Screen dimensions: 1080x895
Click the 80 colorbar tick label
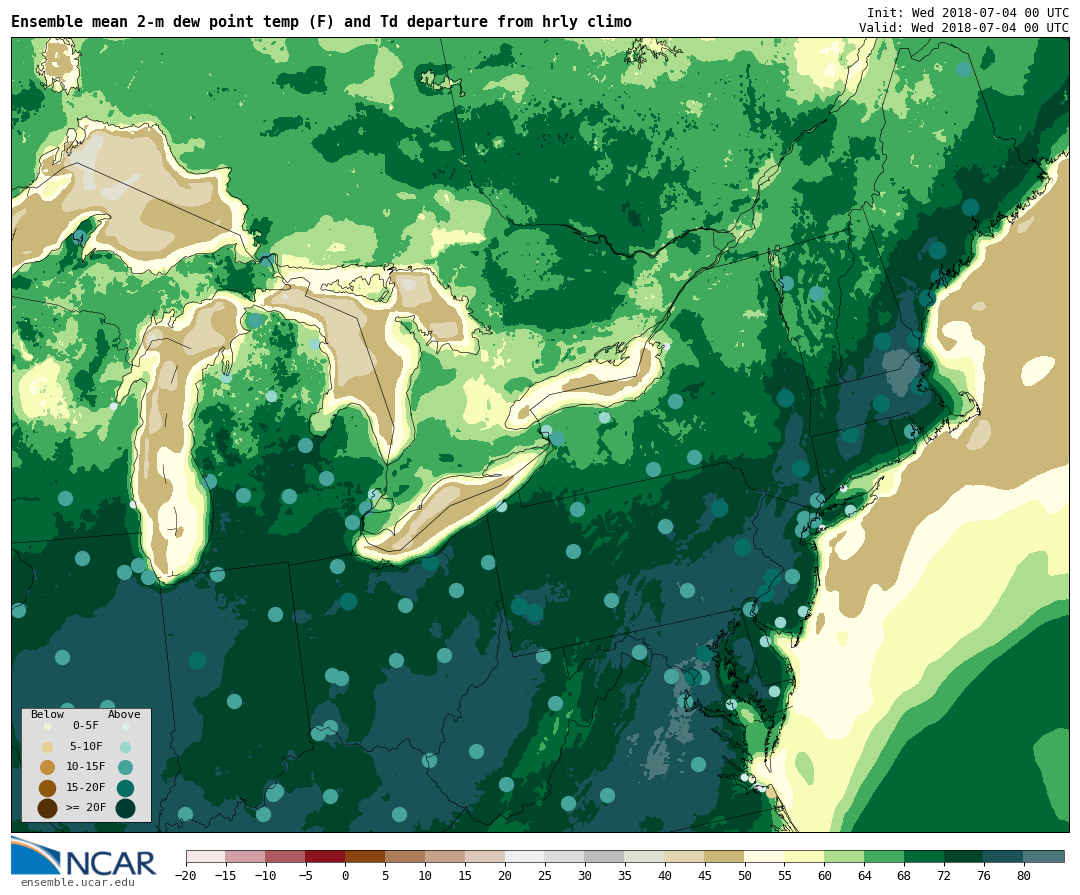[1024, 876]
